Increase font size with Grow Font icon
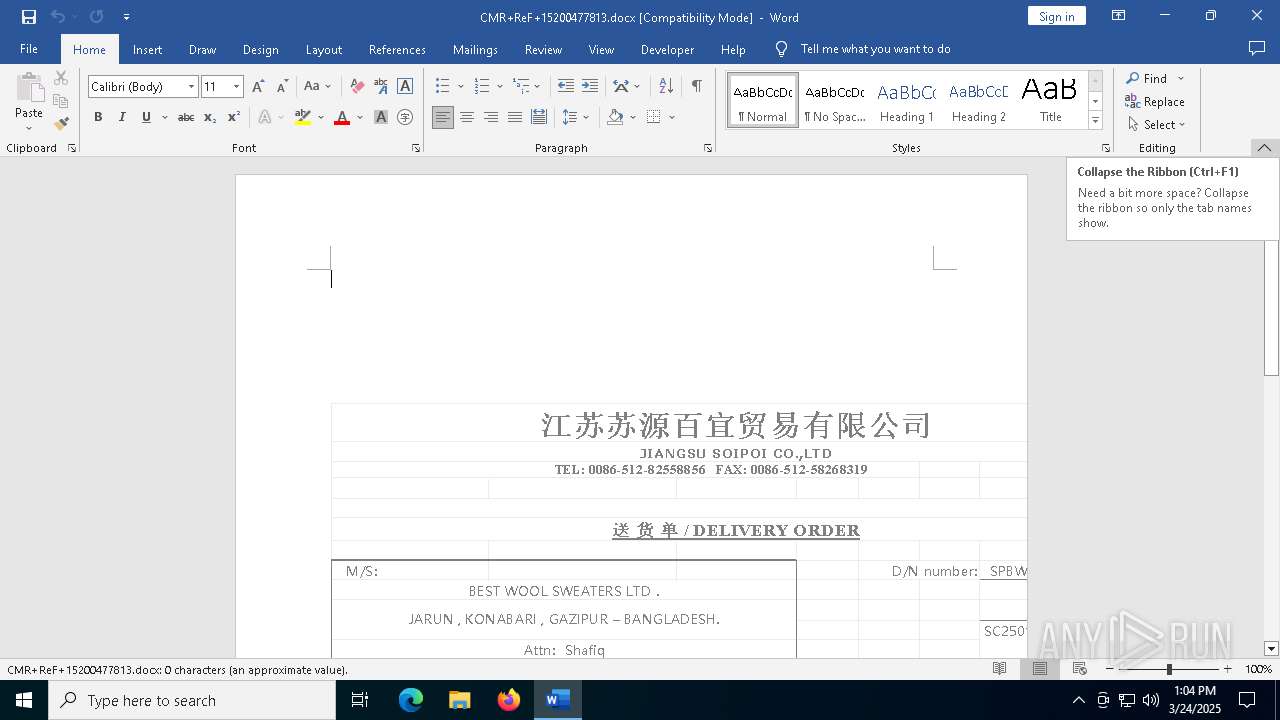 [x=259, y=87]
